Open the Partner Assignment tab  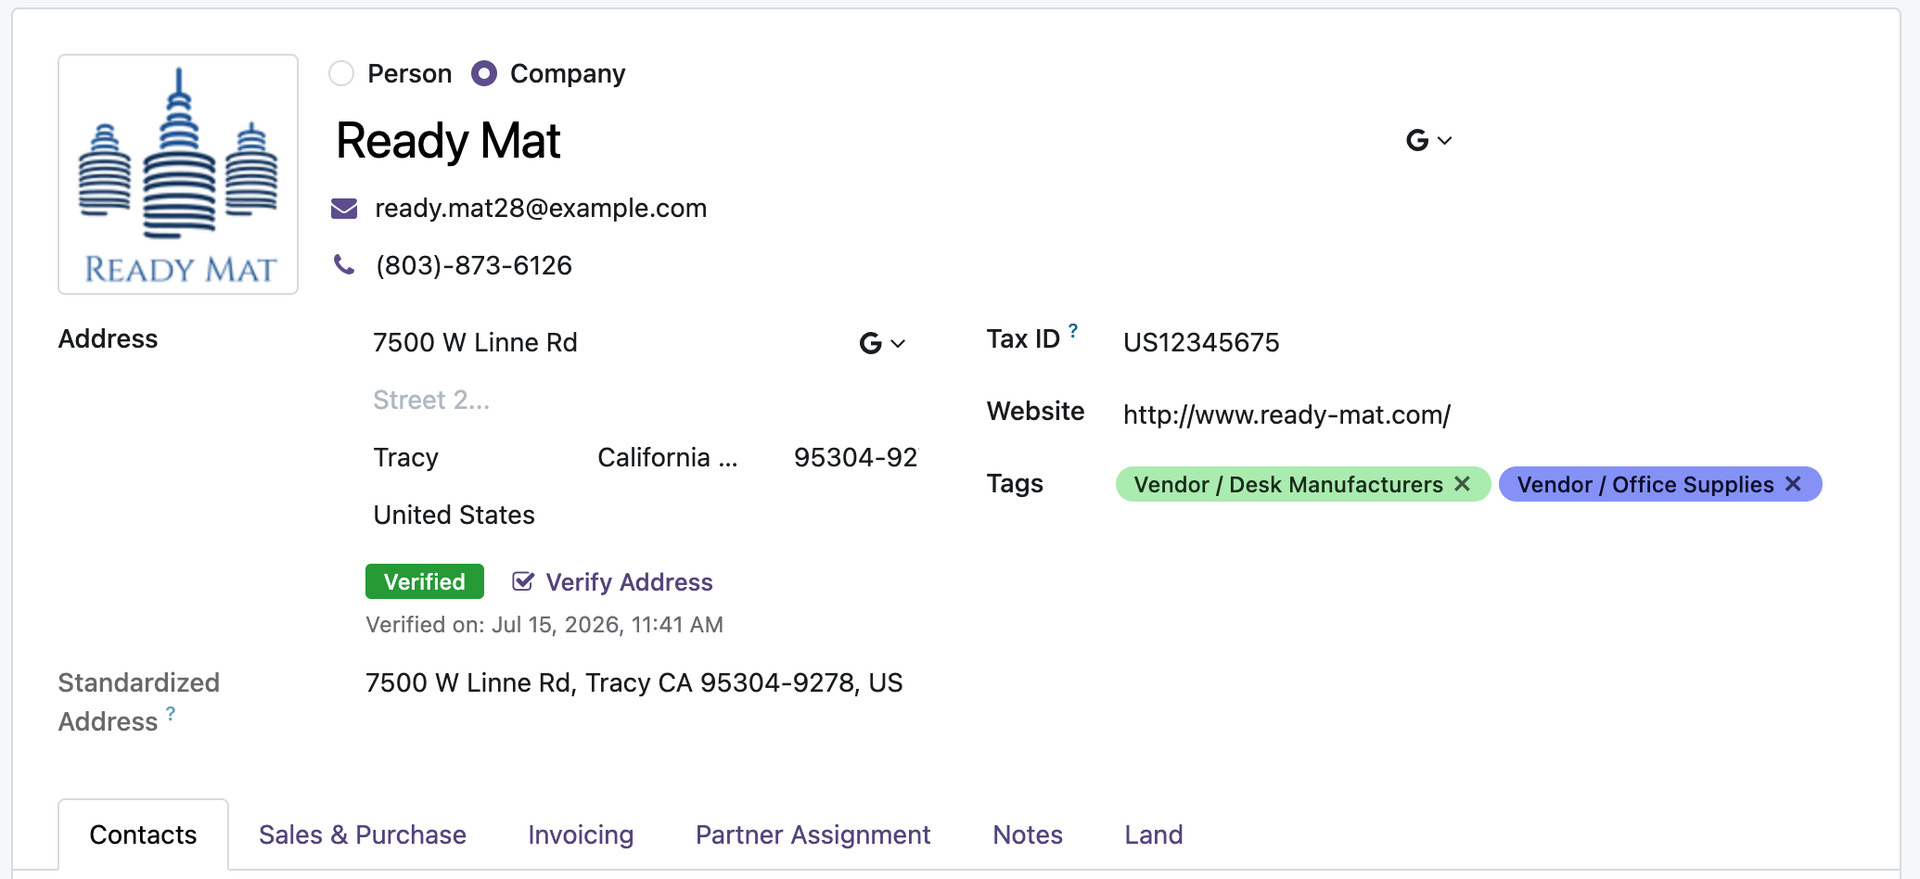coord(813,835)
